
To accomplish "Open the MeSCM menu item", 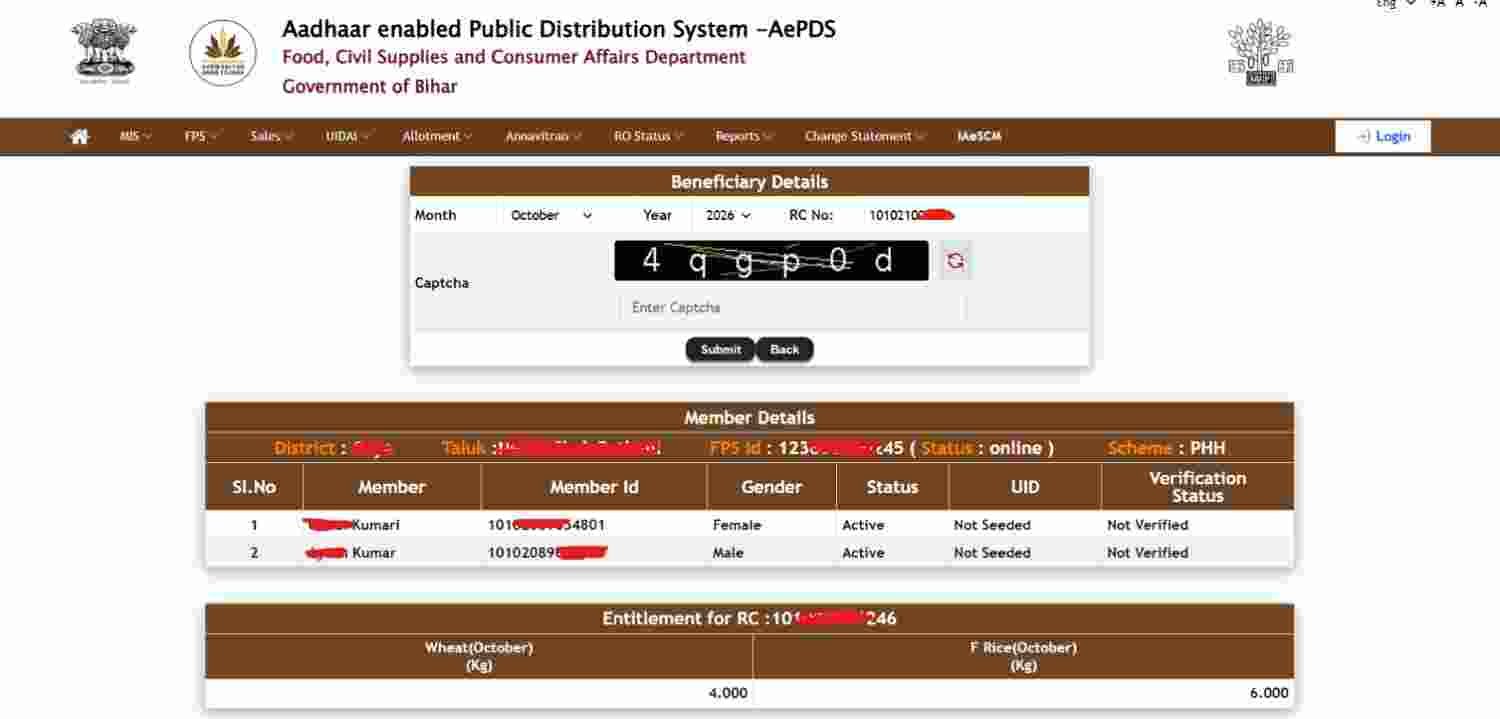I will 979,137.
